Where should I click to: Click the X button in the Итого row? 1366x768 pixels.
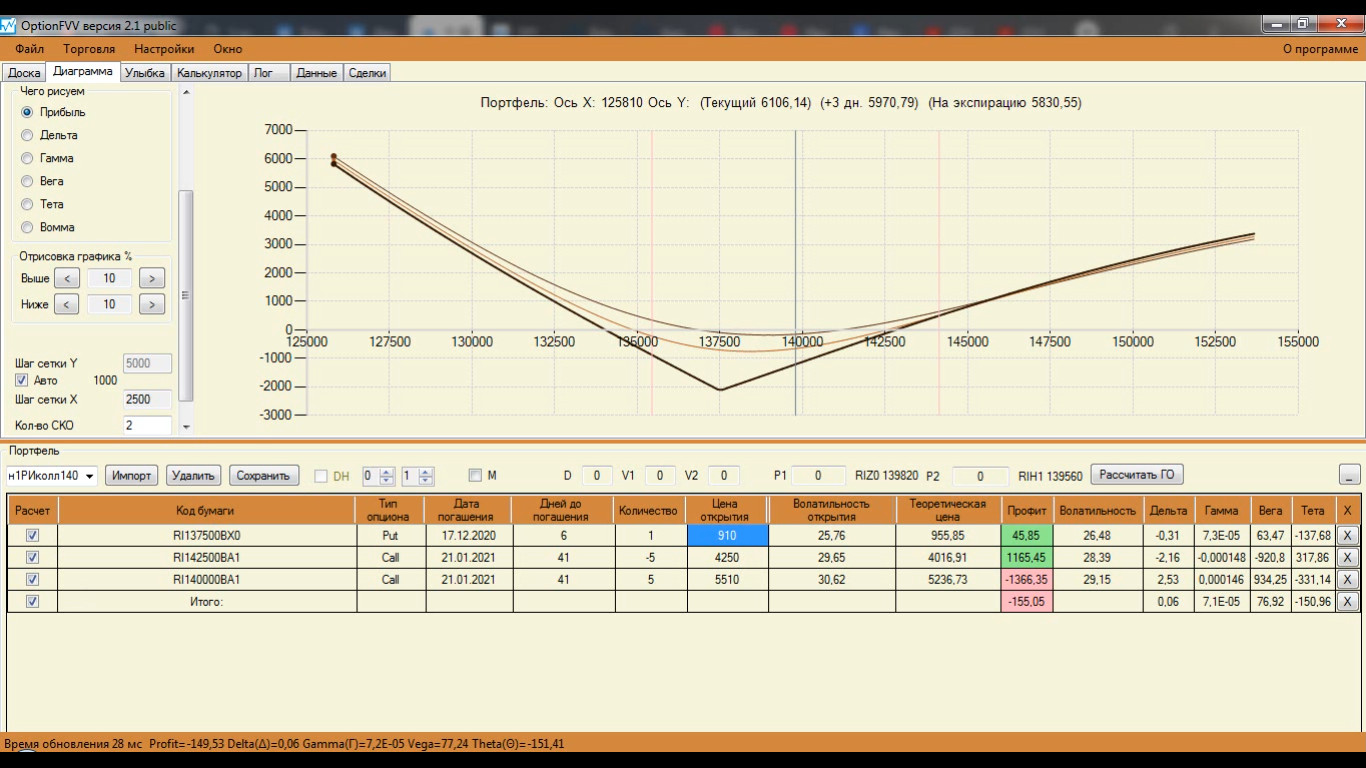pyautogui.click(x=1347, y=601)
